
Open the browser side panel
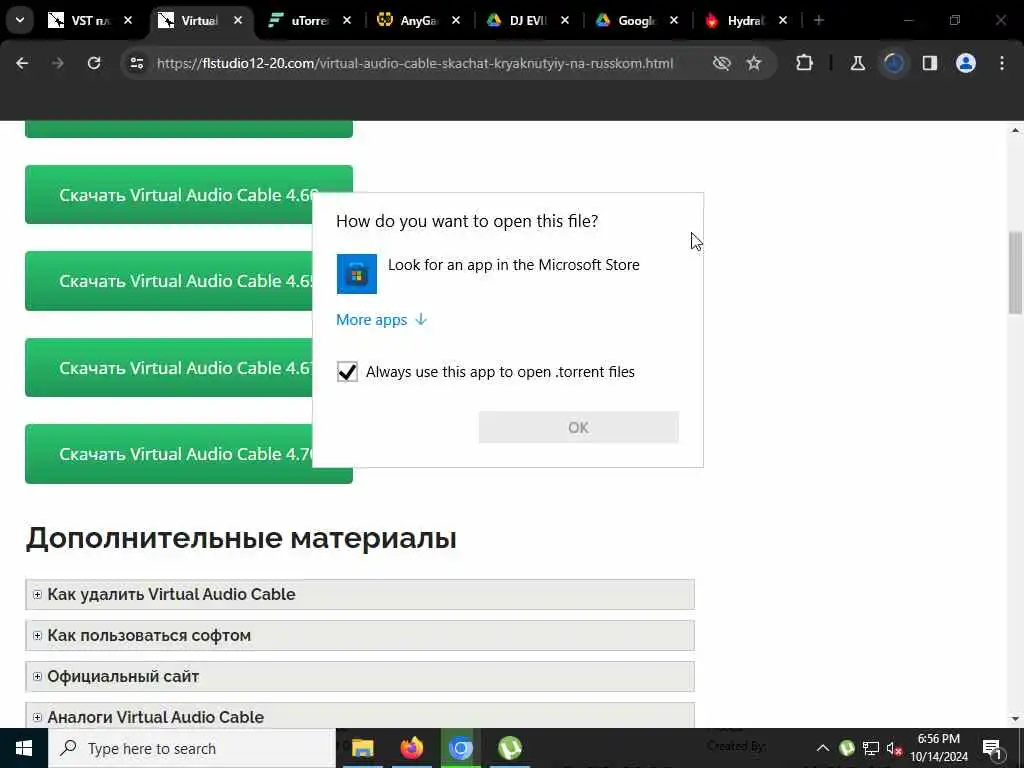(x=930, y=63)
